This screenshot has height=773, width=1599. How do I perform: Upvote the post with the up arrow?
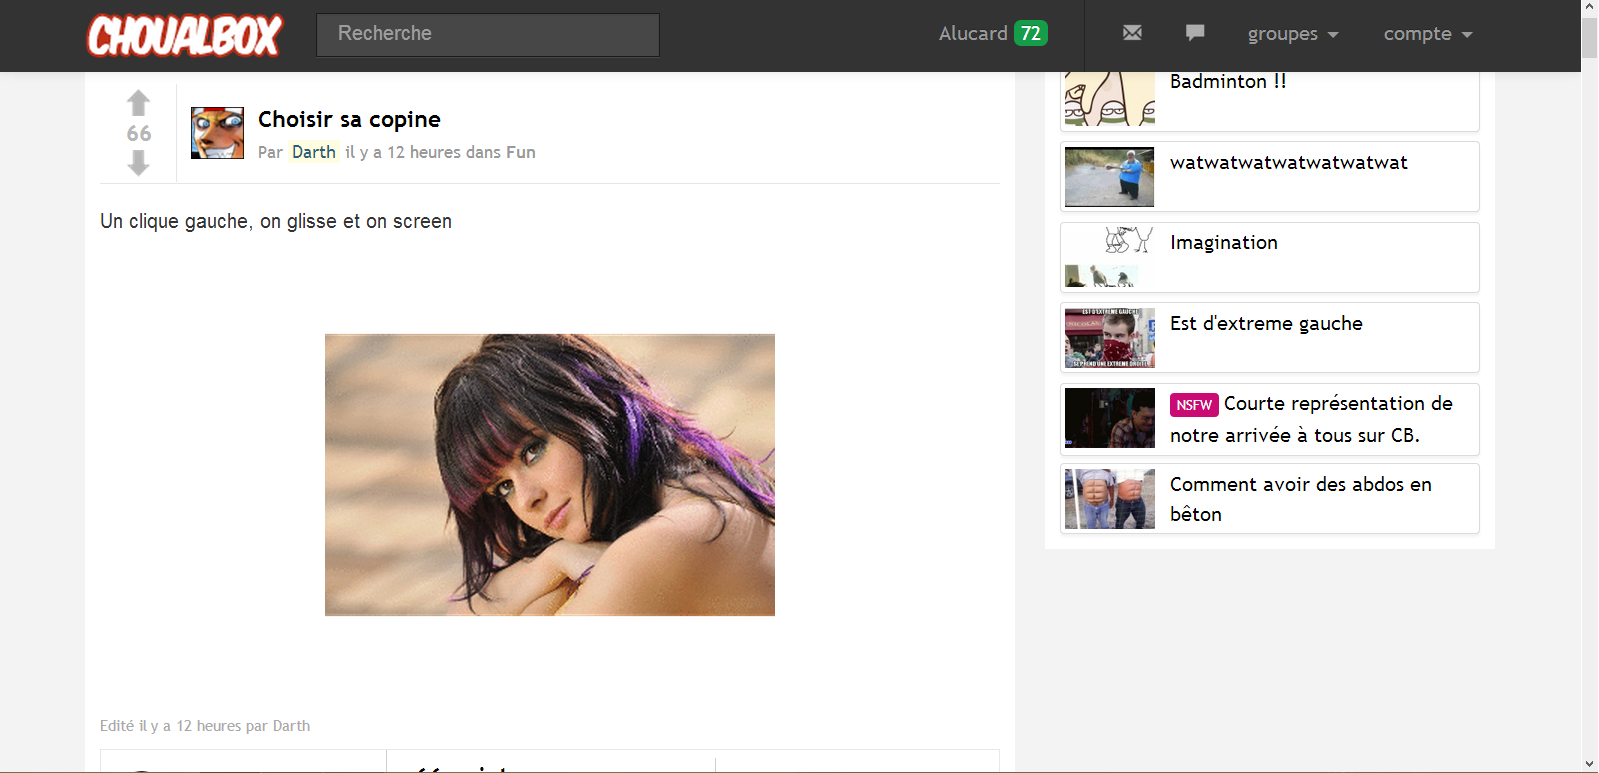click(x=139, y=103)
